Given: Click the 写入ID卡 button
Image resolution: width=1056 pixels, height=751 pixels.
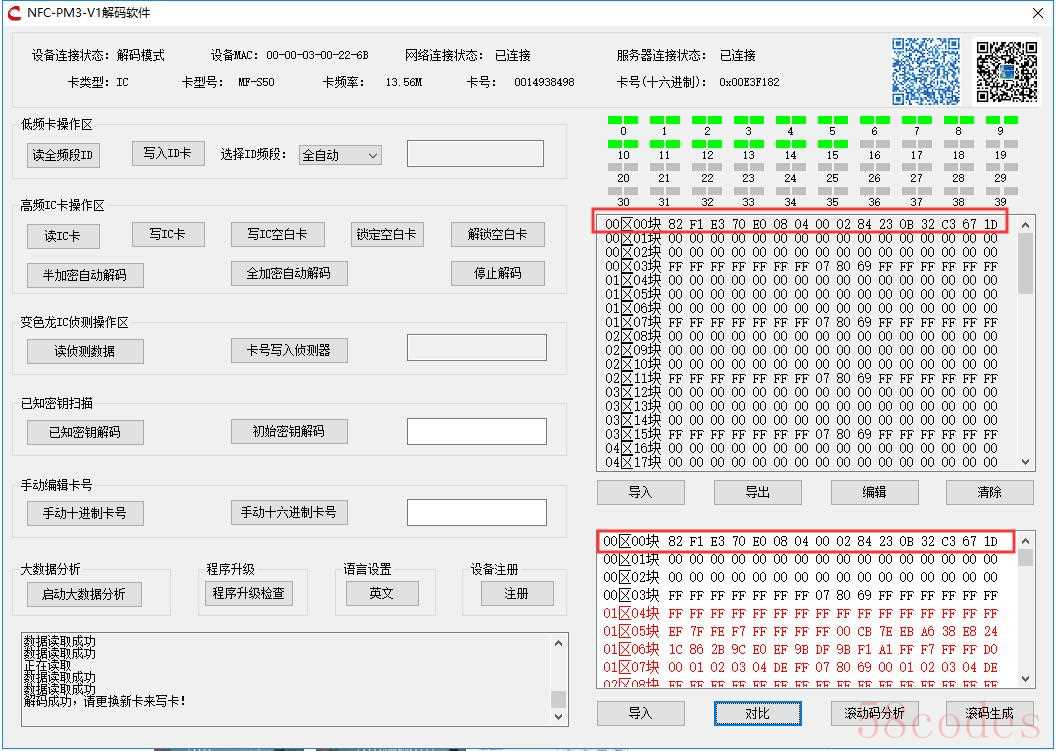Looking at the screenshot, I should [168, 154].
